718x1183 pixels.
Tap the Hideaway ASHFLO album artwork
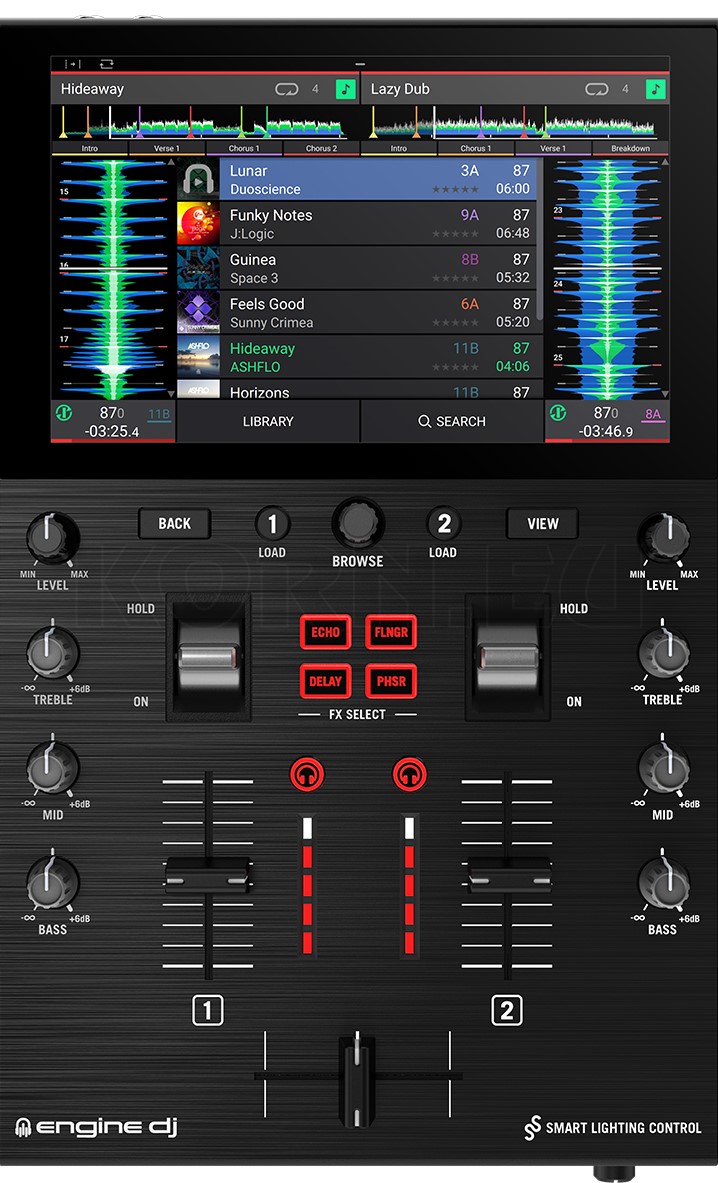click(198, 357)
